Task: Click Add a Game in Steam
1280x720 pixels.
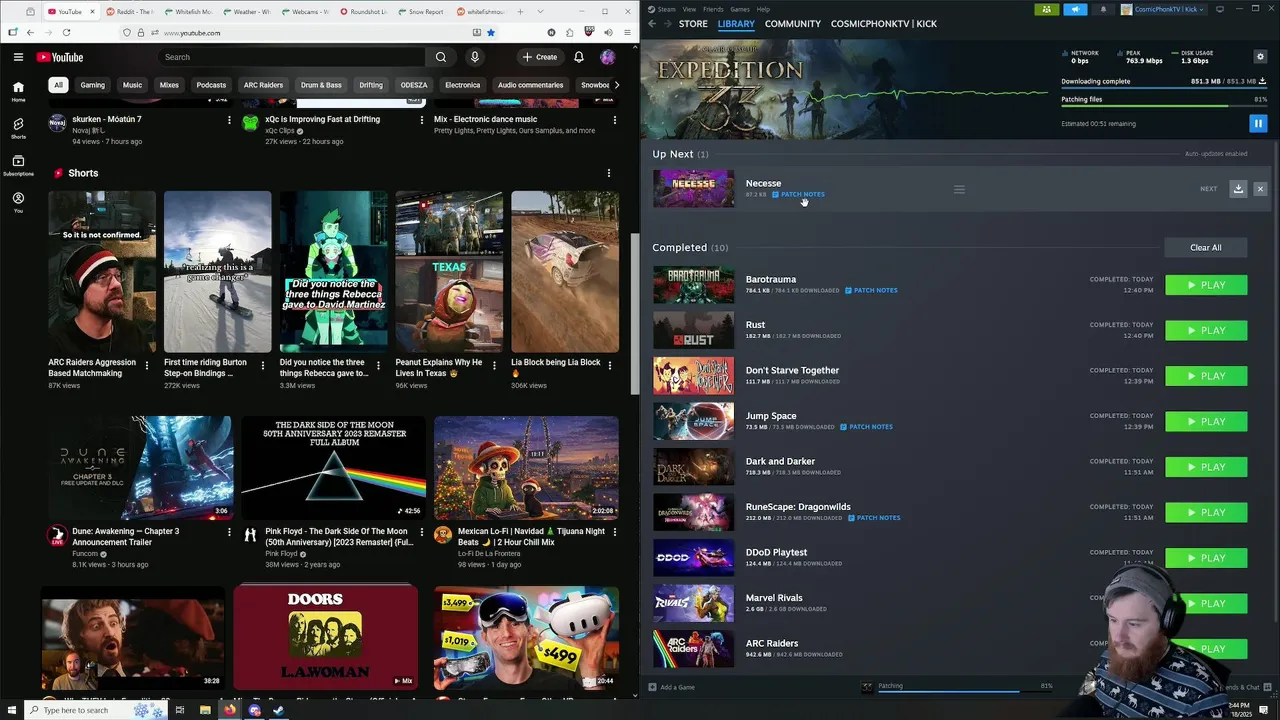Action: pos(671,687)
